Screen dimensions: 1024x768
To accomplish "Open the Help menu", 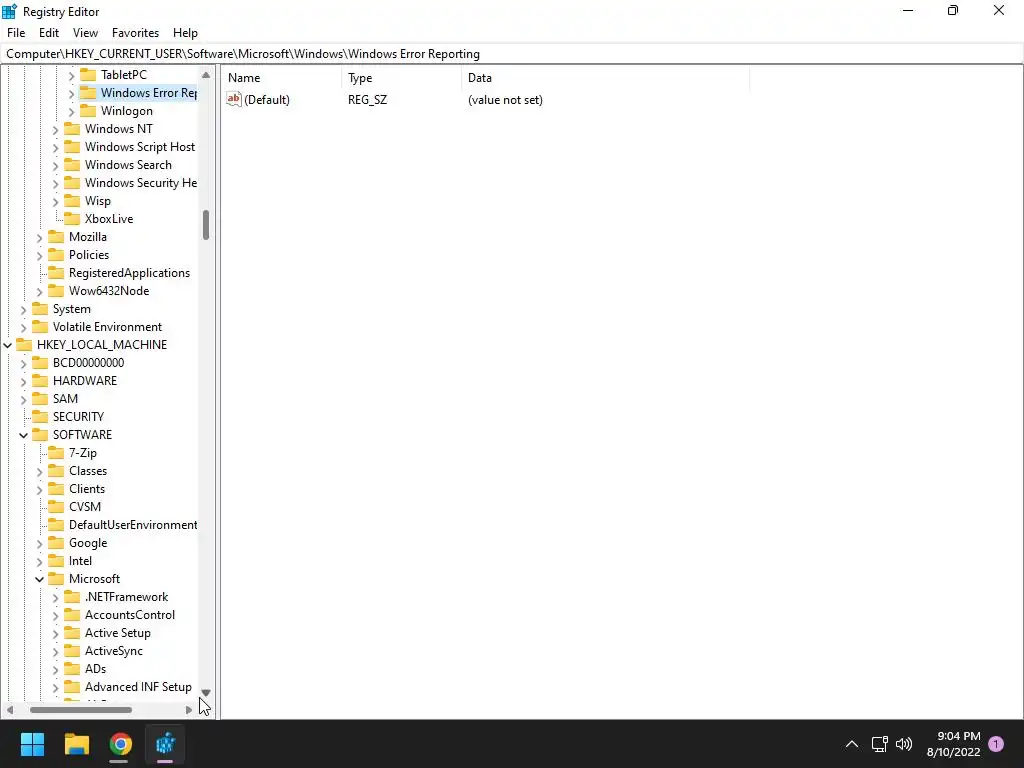I will (x=185, y=33).
